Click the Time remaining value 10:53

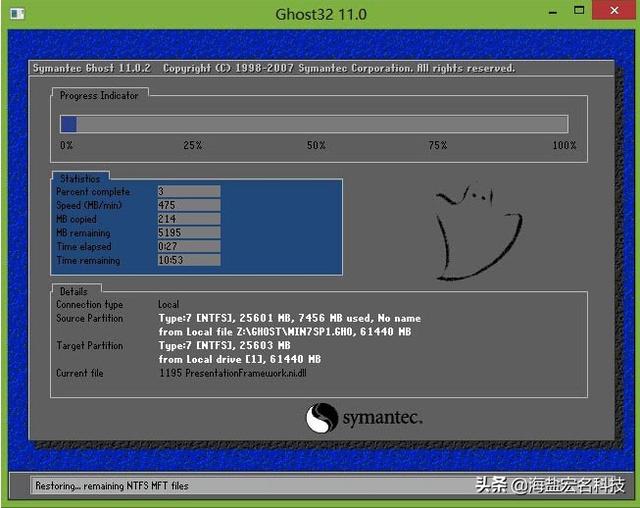coord(189,260)
